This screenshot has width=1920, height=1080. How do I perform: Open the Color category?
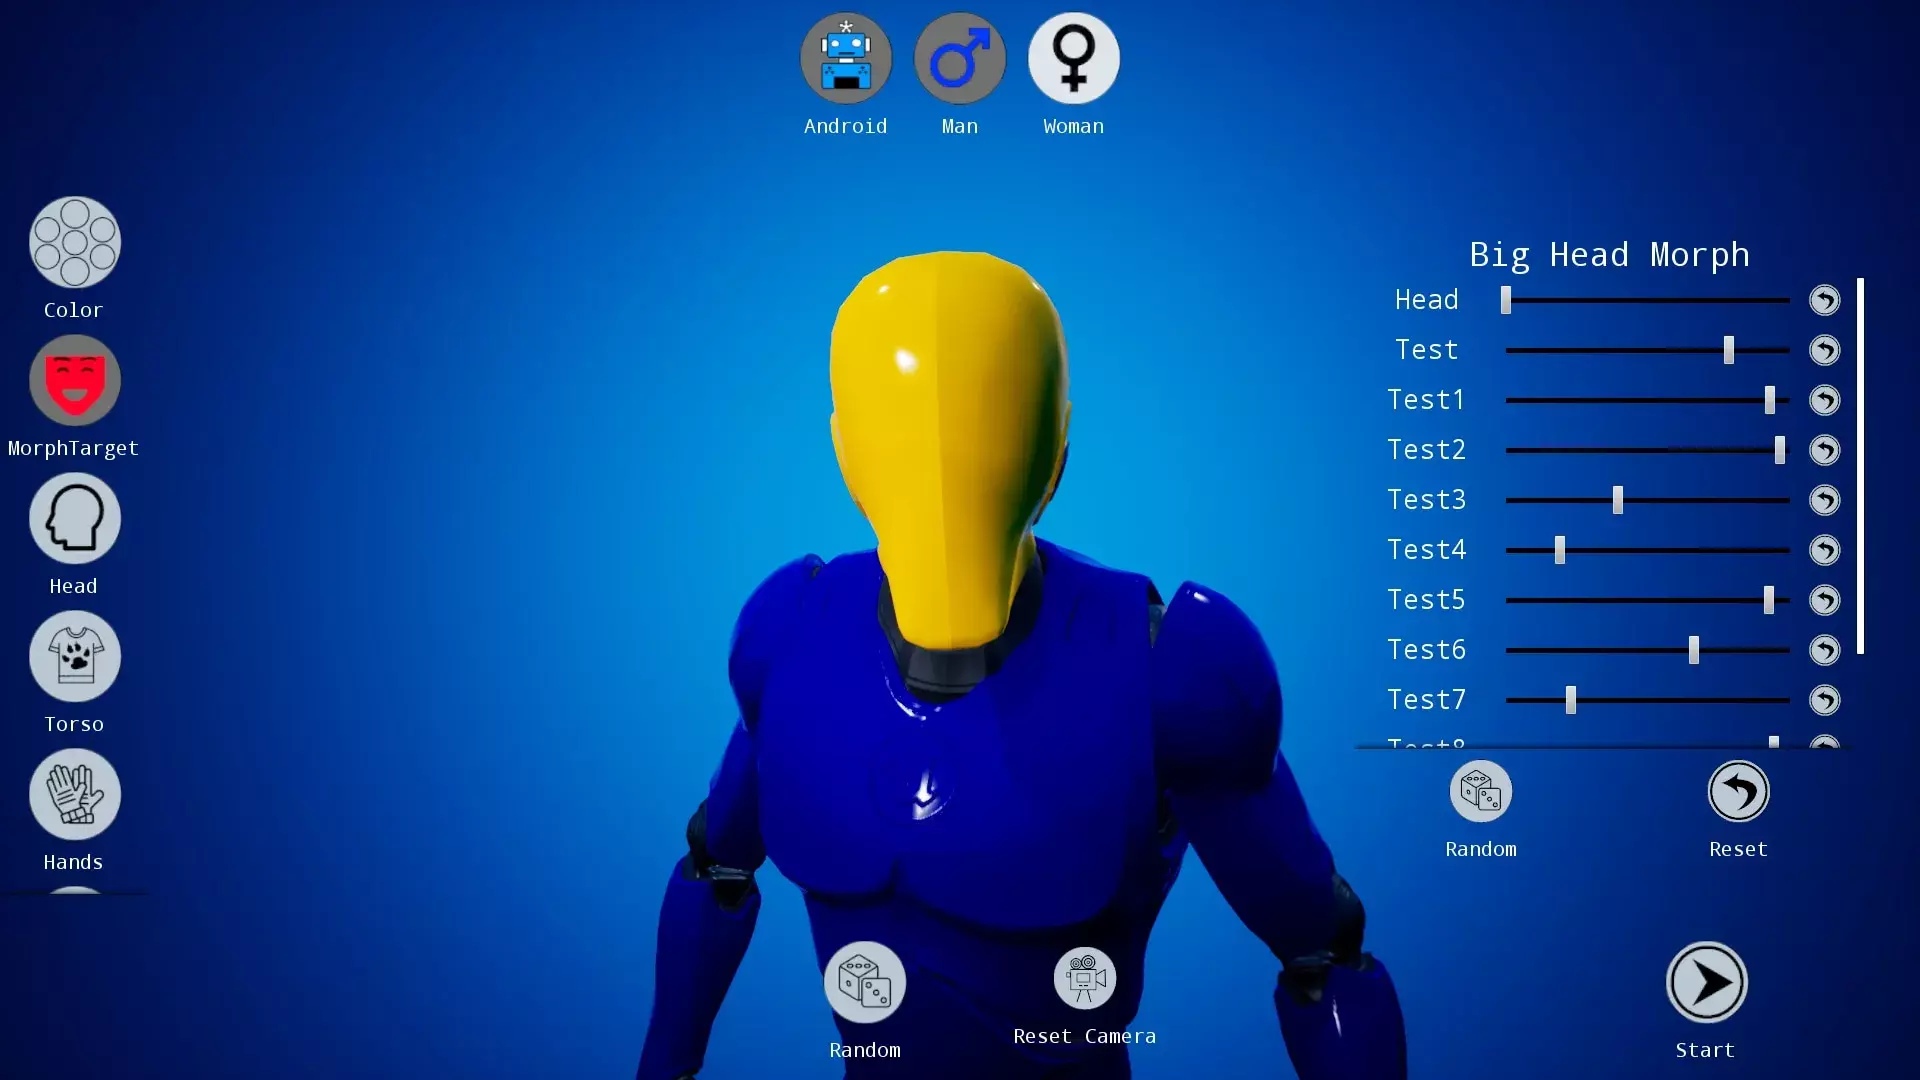[75, 243]
